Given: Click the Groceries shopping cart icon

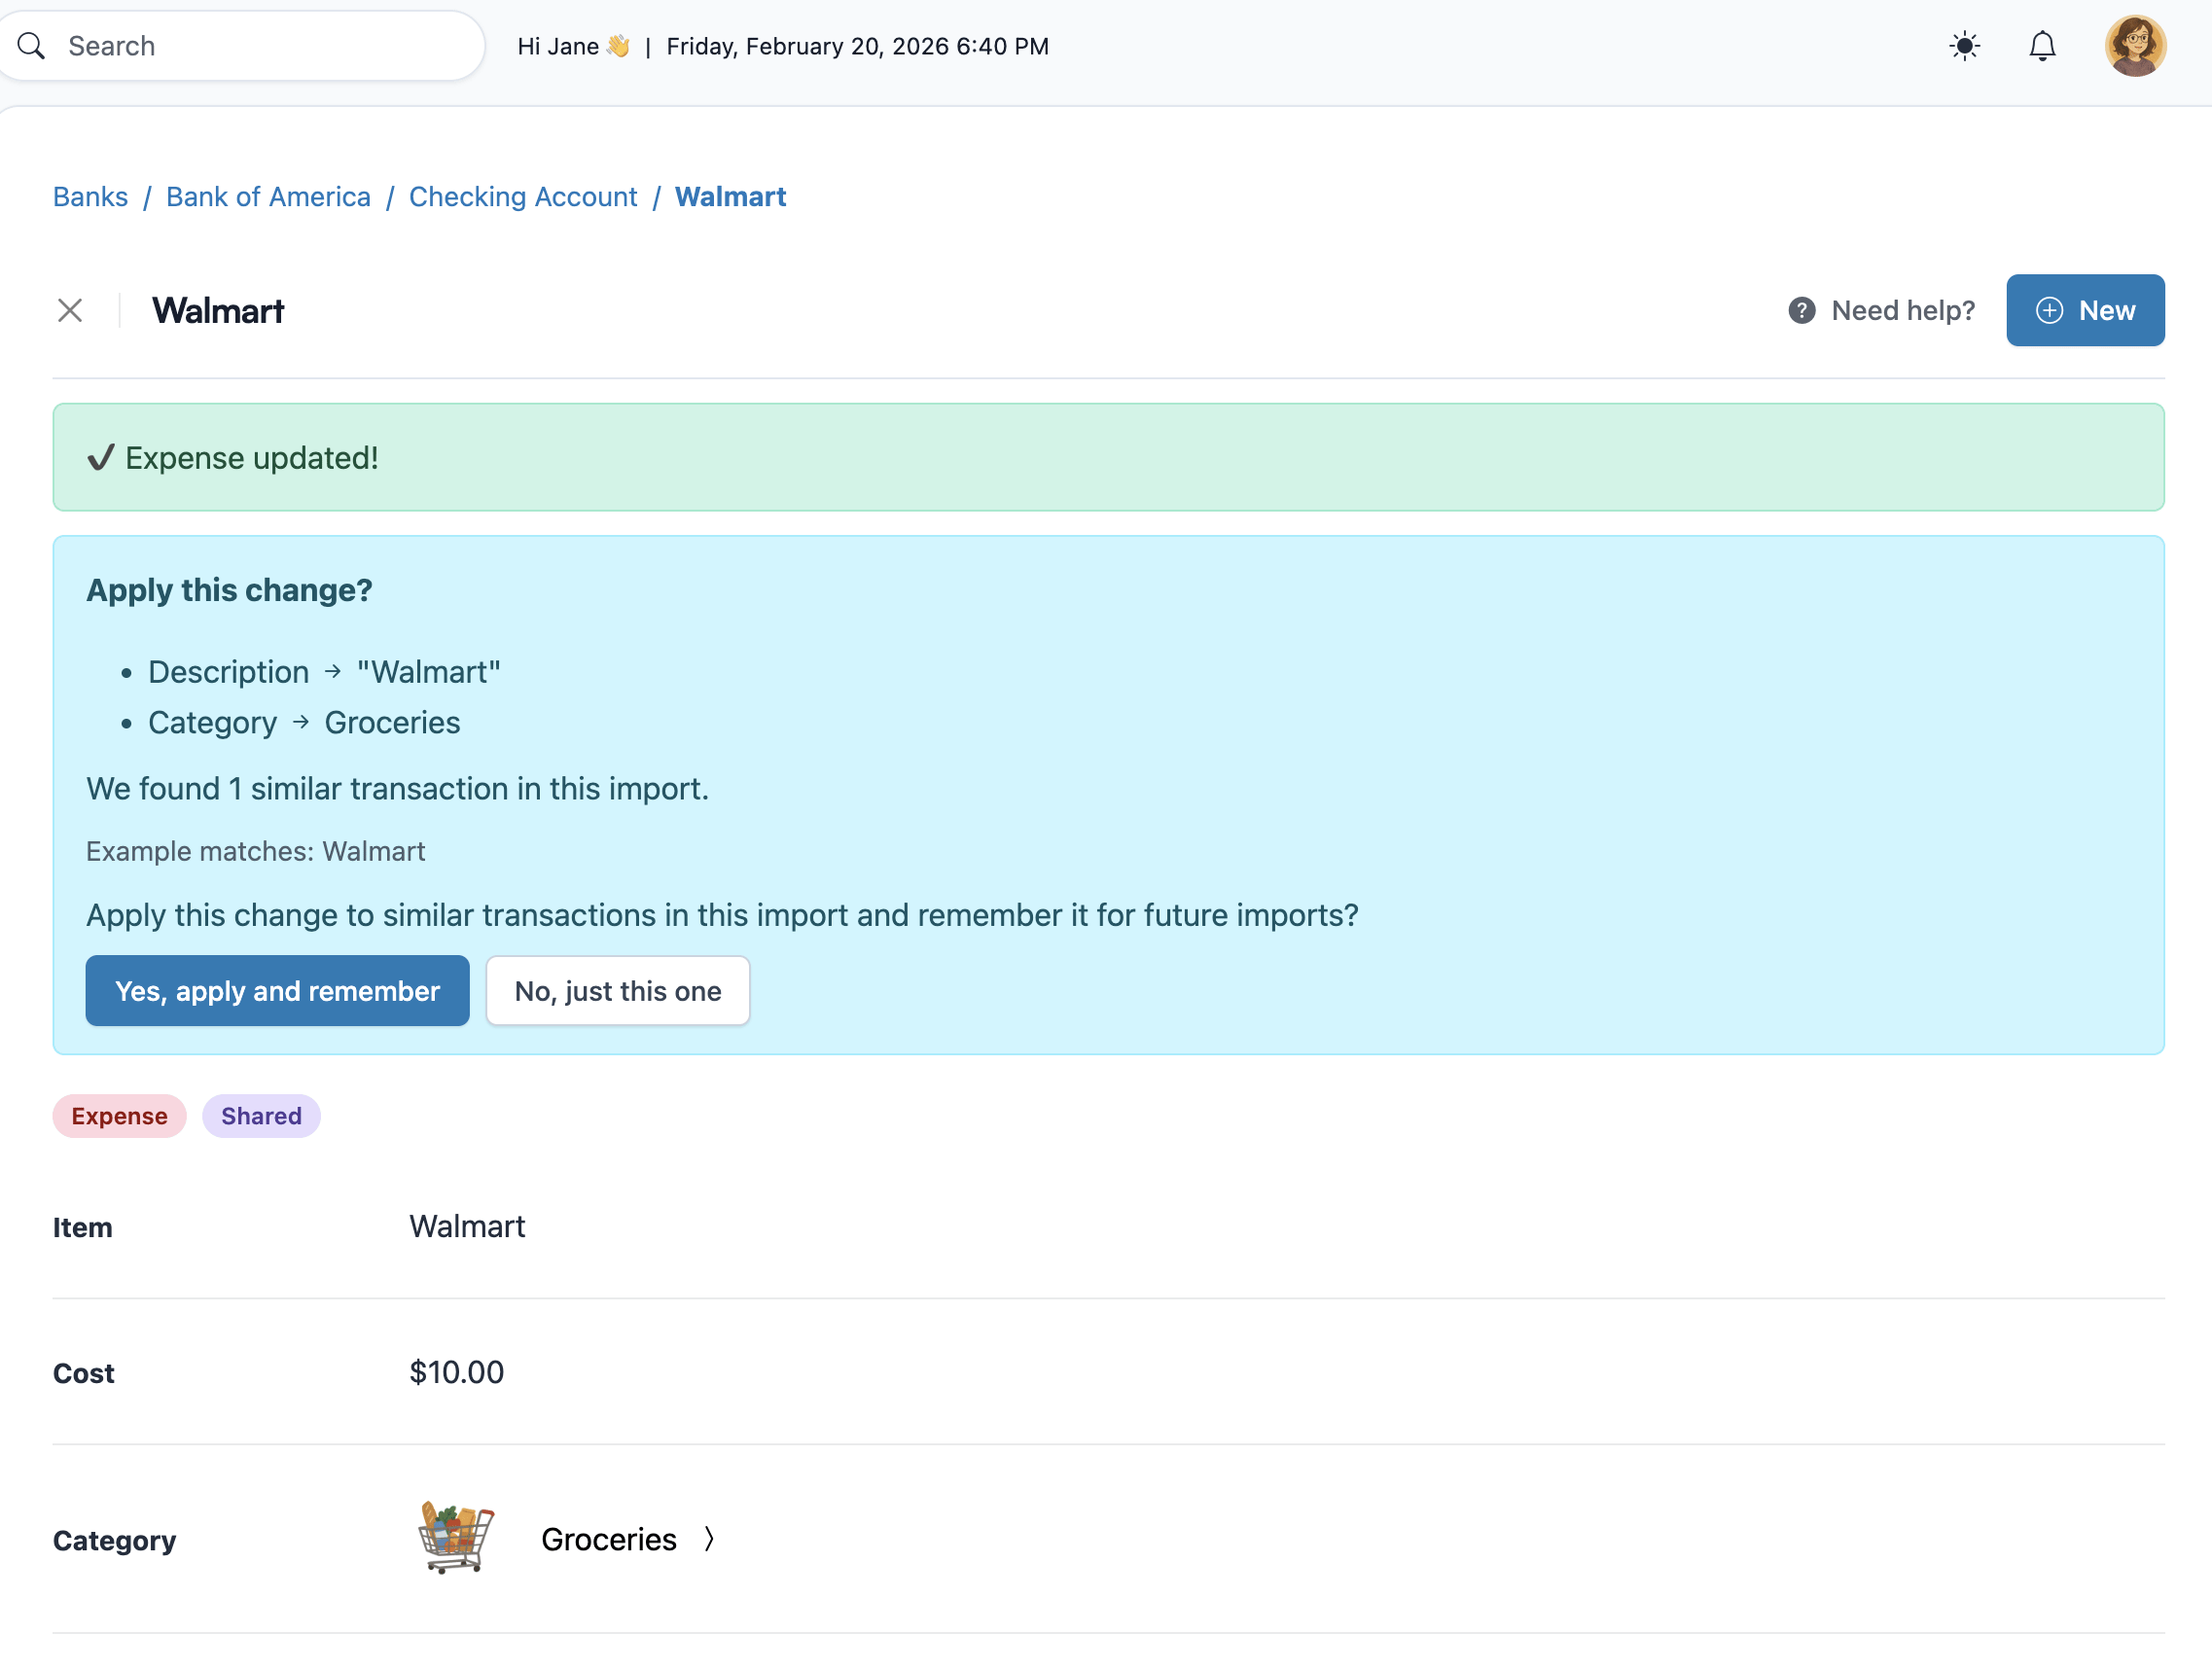Looking at the screenshot, I should (x=456, y=1538).
